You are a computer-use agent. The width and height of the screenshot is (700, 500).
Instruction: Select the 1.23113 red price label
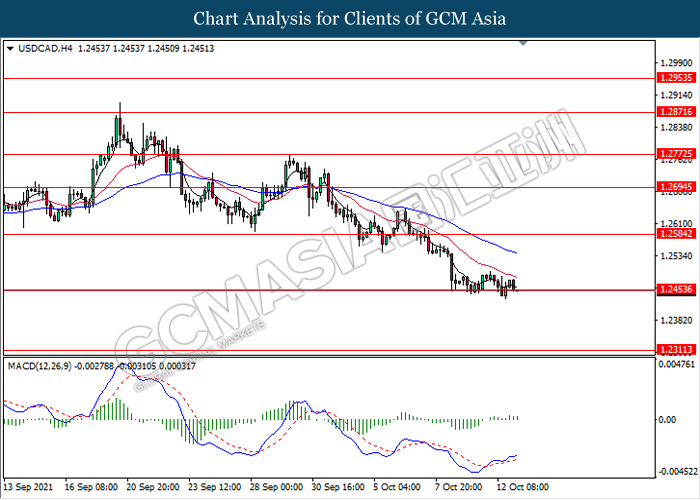tap(676, 350)
